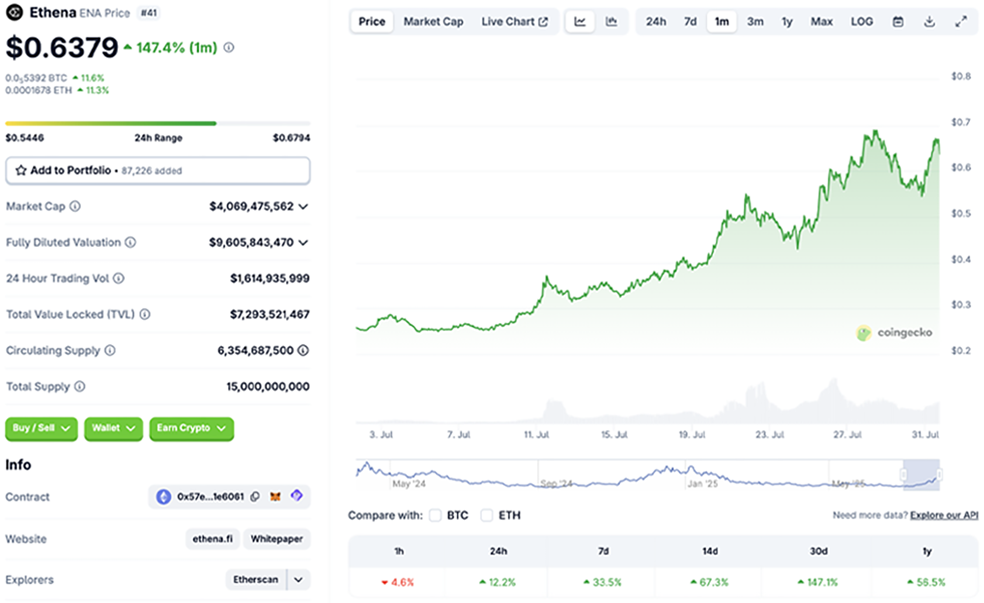
Task: Click the Add to Portfolio button
Action: point(158,171)
